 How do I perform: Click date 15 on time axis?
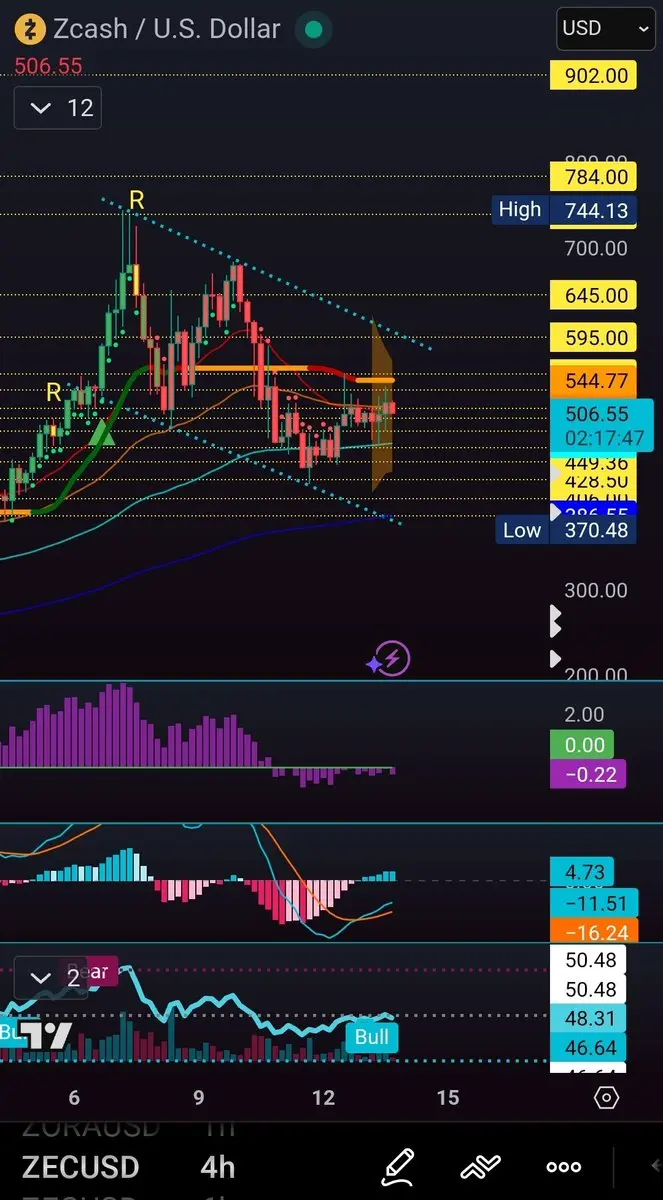(x=448, y=1098)
